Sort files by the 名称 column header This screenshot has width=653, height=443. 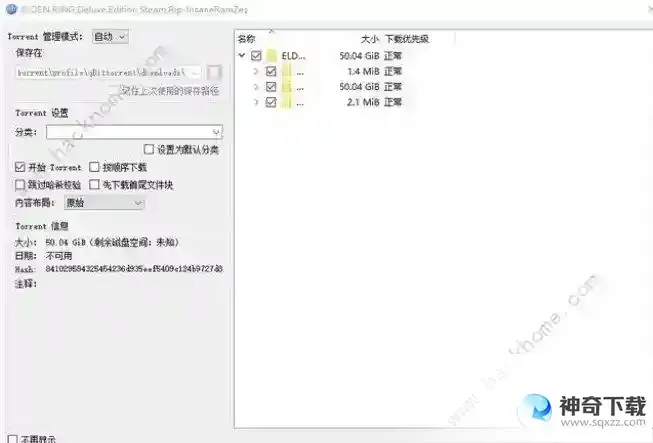point(246,39)
